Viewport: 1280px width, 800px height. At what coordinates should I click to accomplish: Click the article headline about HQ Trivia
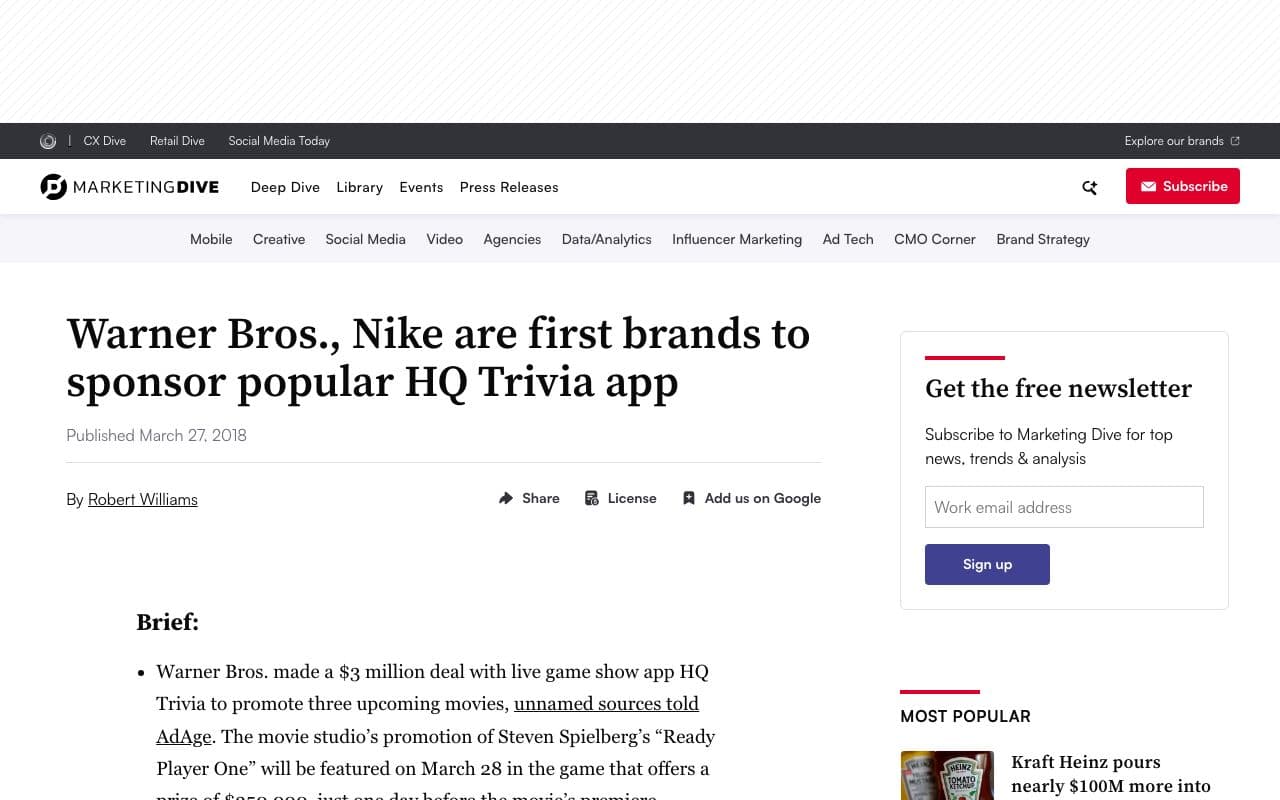tap(438, 357)
